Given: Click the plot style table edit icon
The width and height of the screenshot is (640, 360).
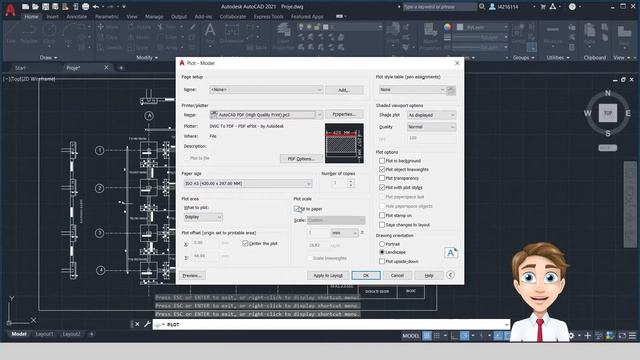Looking at the screenshot, I should [451, 90].
